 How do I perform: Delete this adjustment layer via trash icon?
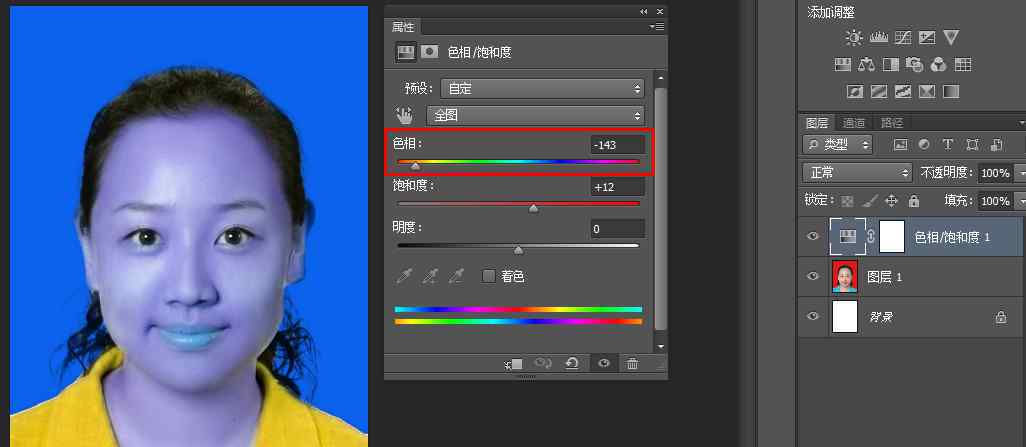pos(632,364)
